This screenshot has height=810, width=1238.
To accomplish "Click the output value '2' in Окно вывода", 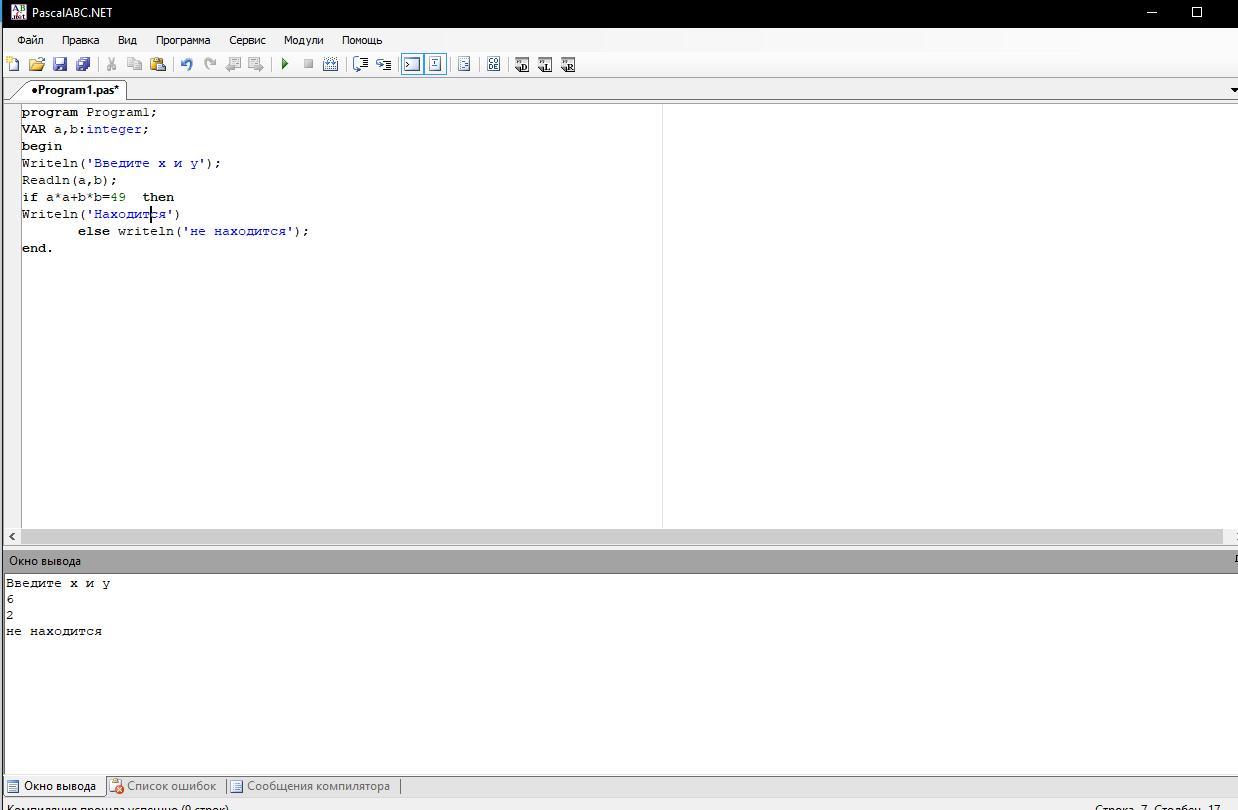I will tap(10, 615).
